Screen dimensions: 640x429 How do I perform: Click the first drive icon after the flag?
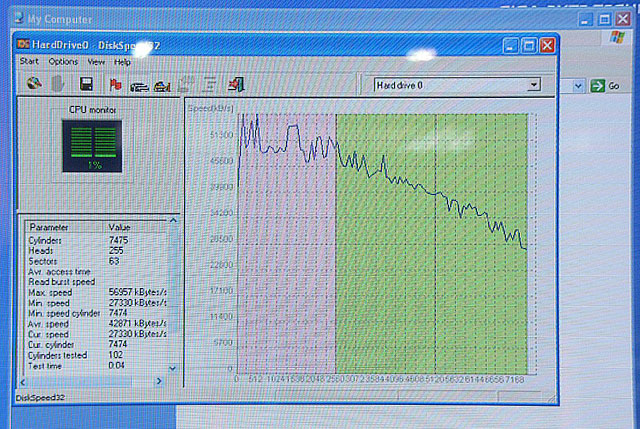pyautogui.click(x=139, y=85)
